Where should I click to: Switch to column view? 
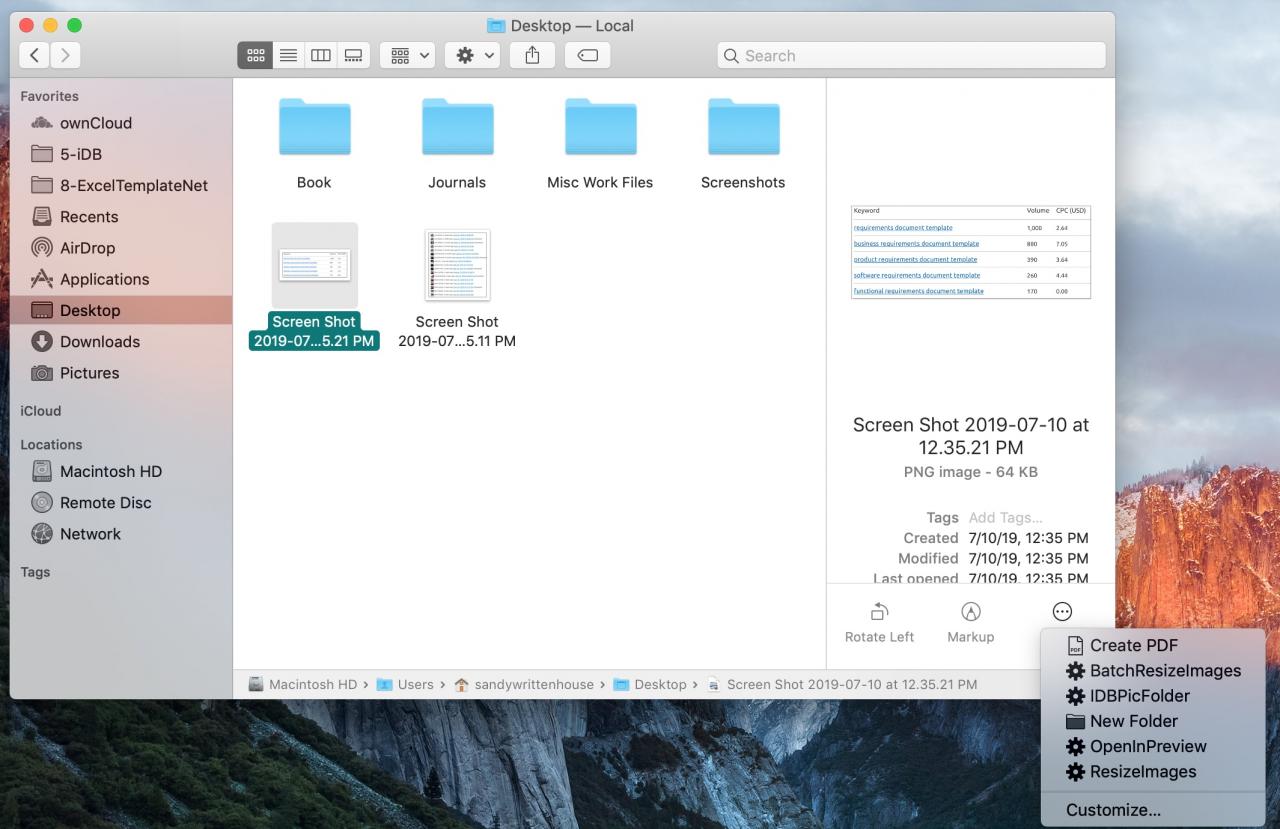click(x=321, y=56)
